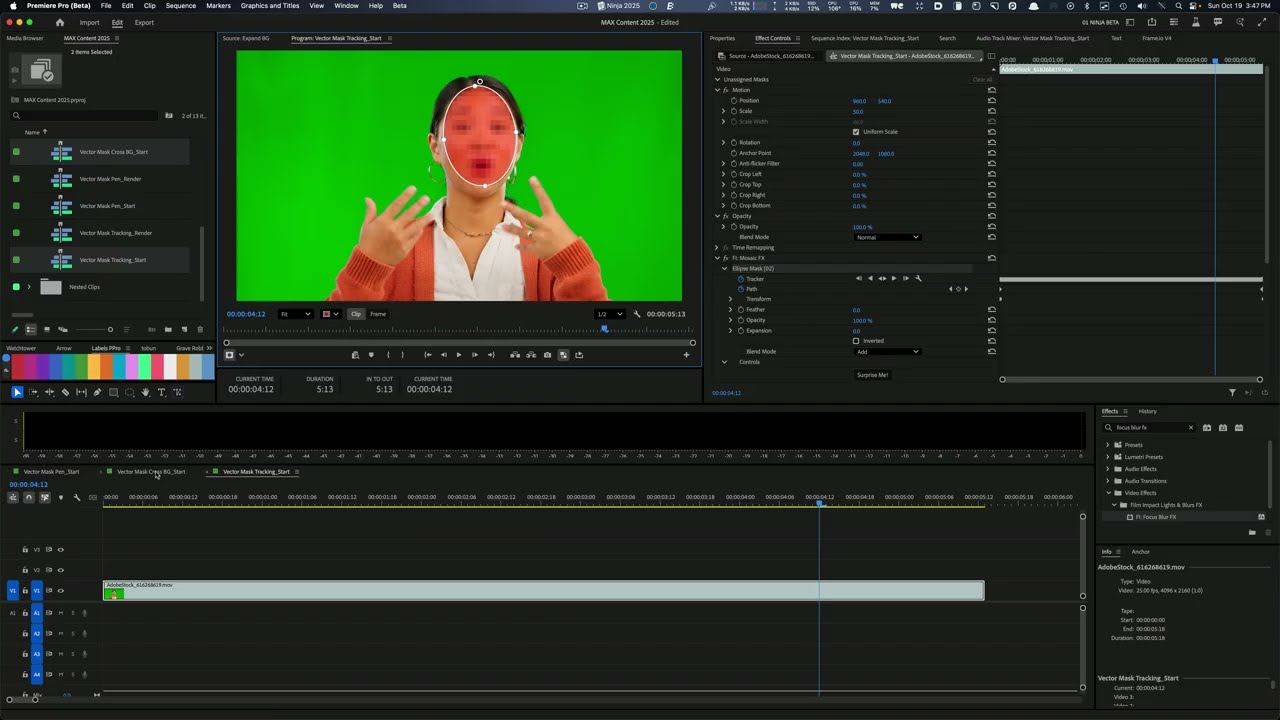
Task: Open Program monitor settings wrench
Action: 637,314
